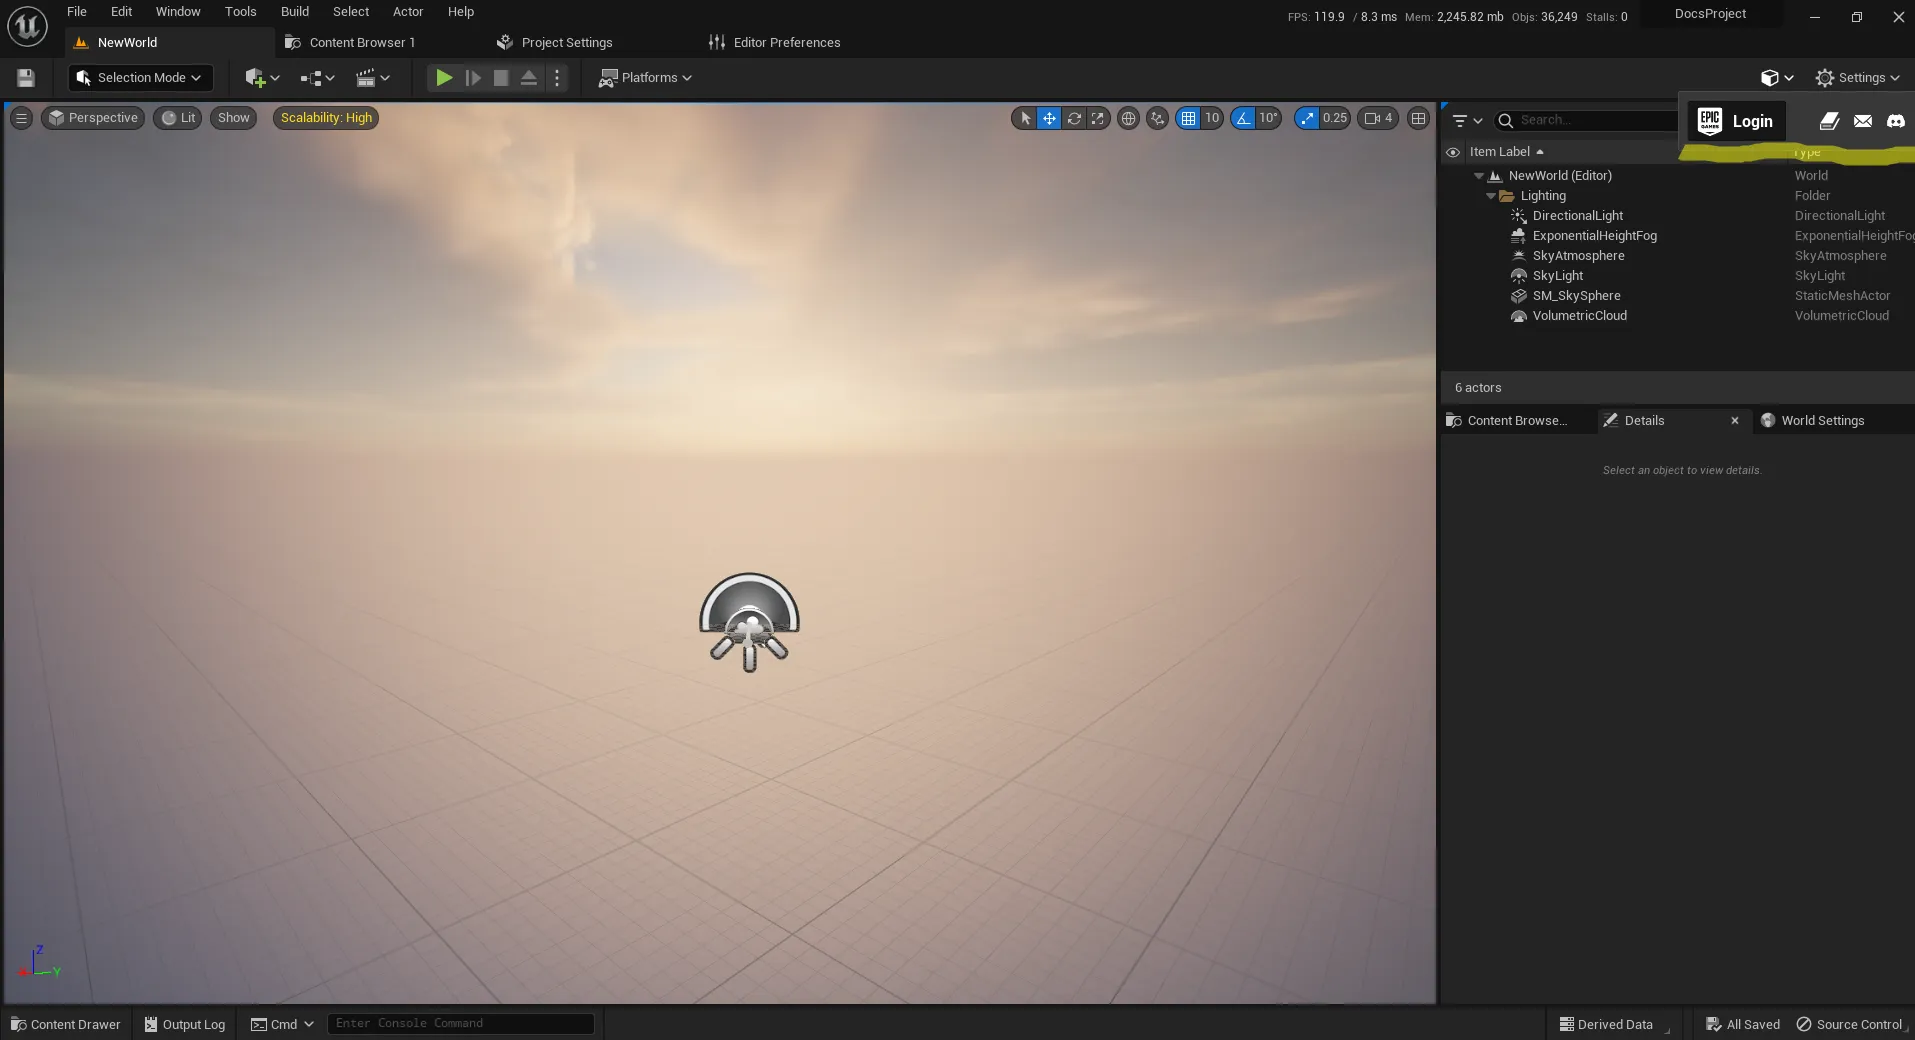Open the Create Actor quick-add icon
This screenshot has height=1040, width=1915.
tap(258, 78)
